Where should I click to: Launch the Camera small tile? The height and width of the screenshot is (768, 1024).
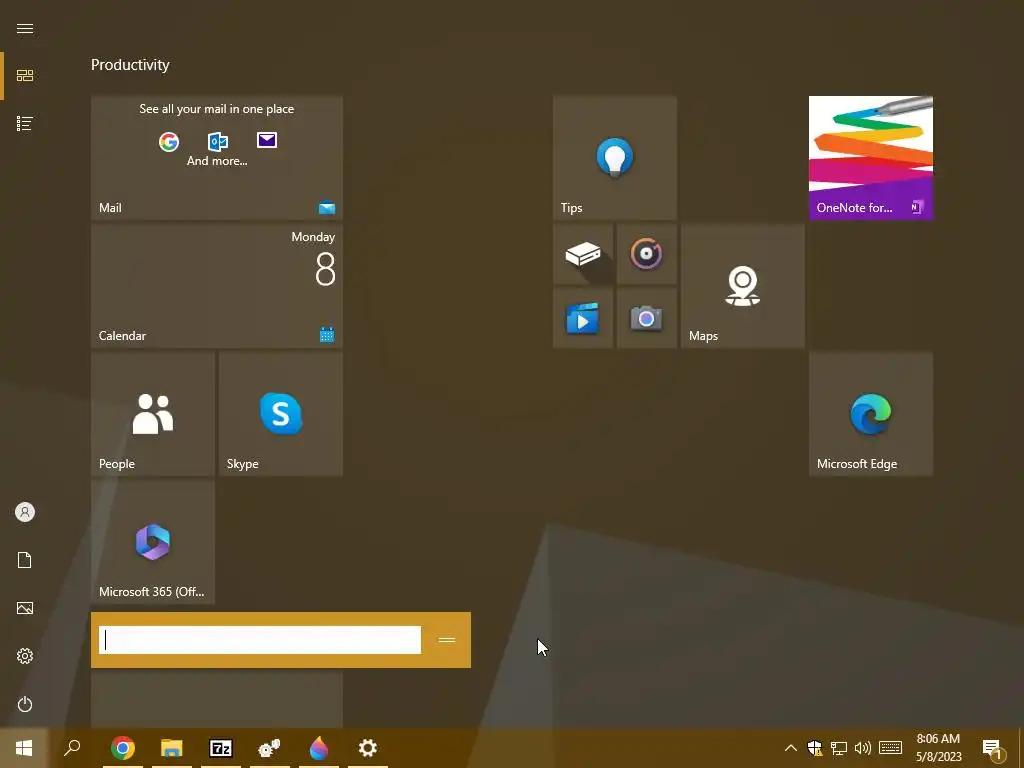(x=647, y=318)
